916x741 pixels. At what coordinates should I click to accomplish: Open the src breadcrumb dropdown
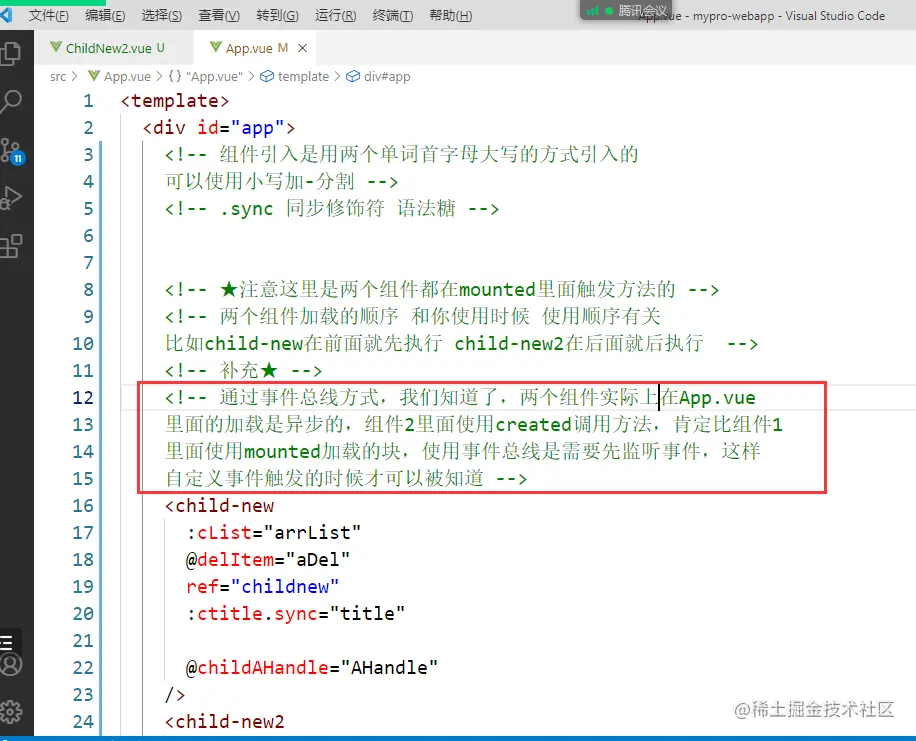(x=58, y=76)
